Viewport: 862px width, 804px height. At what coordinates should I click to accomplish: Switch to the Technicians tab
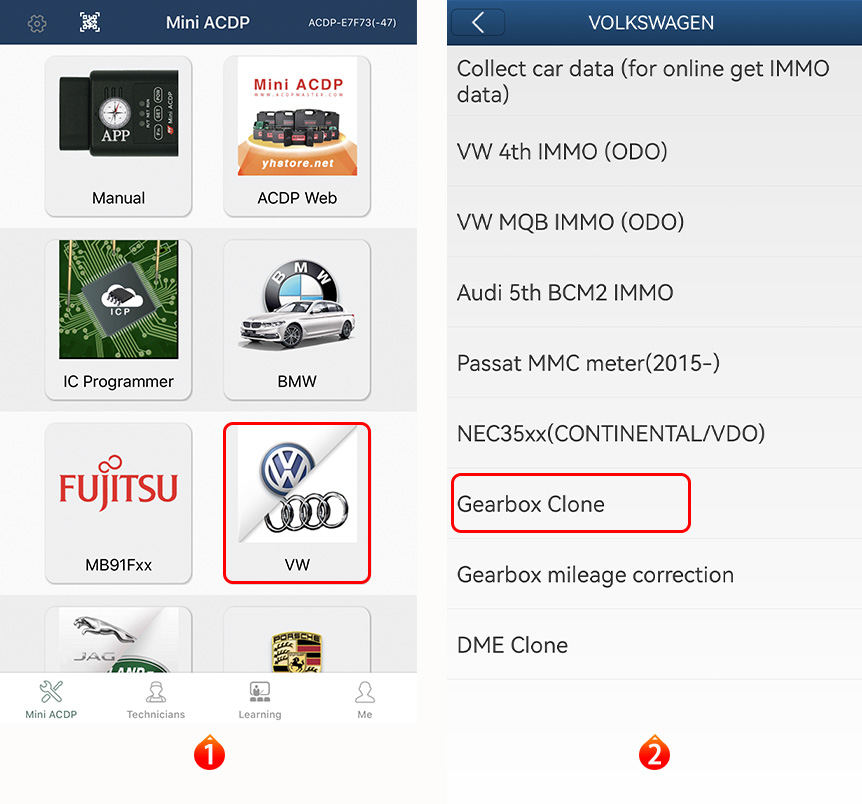(156, 700)
